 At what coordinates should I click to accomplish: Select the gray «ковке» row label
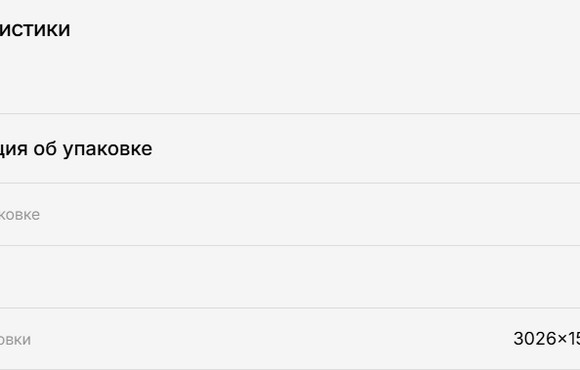20,215
